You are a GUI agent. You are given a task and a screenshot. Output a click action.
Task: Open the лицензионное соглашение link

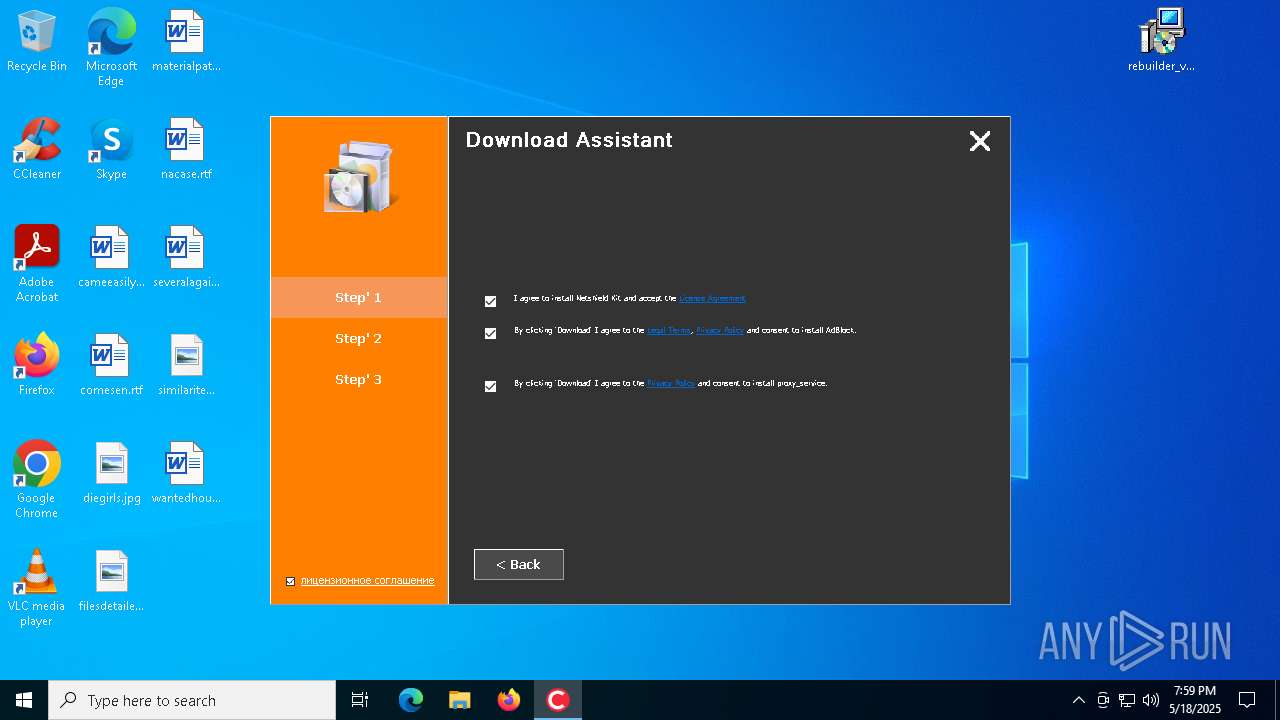tap(367, 581)
